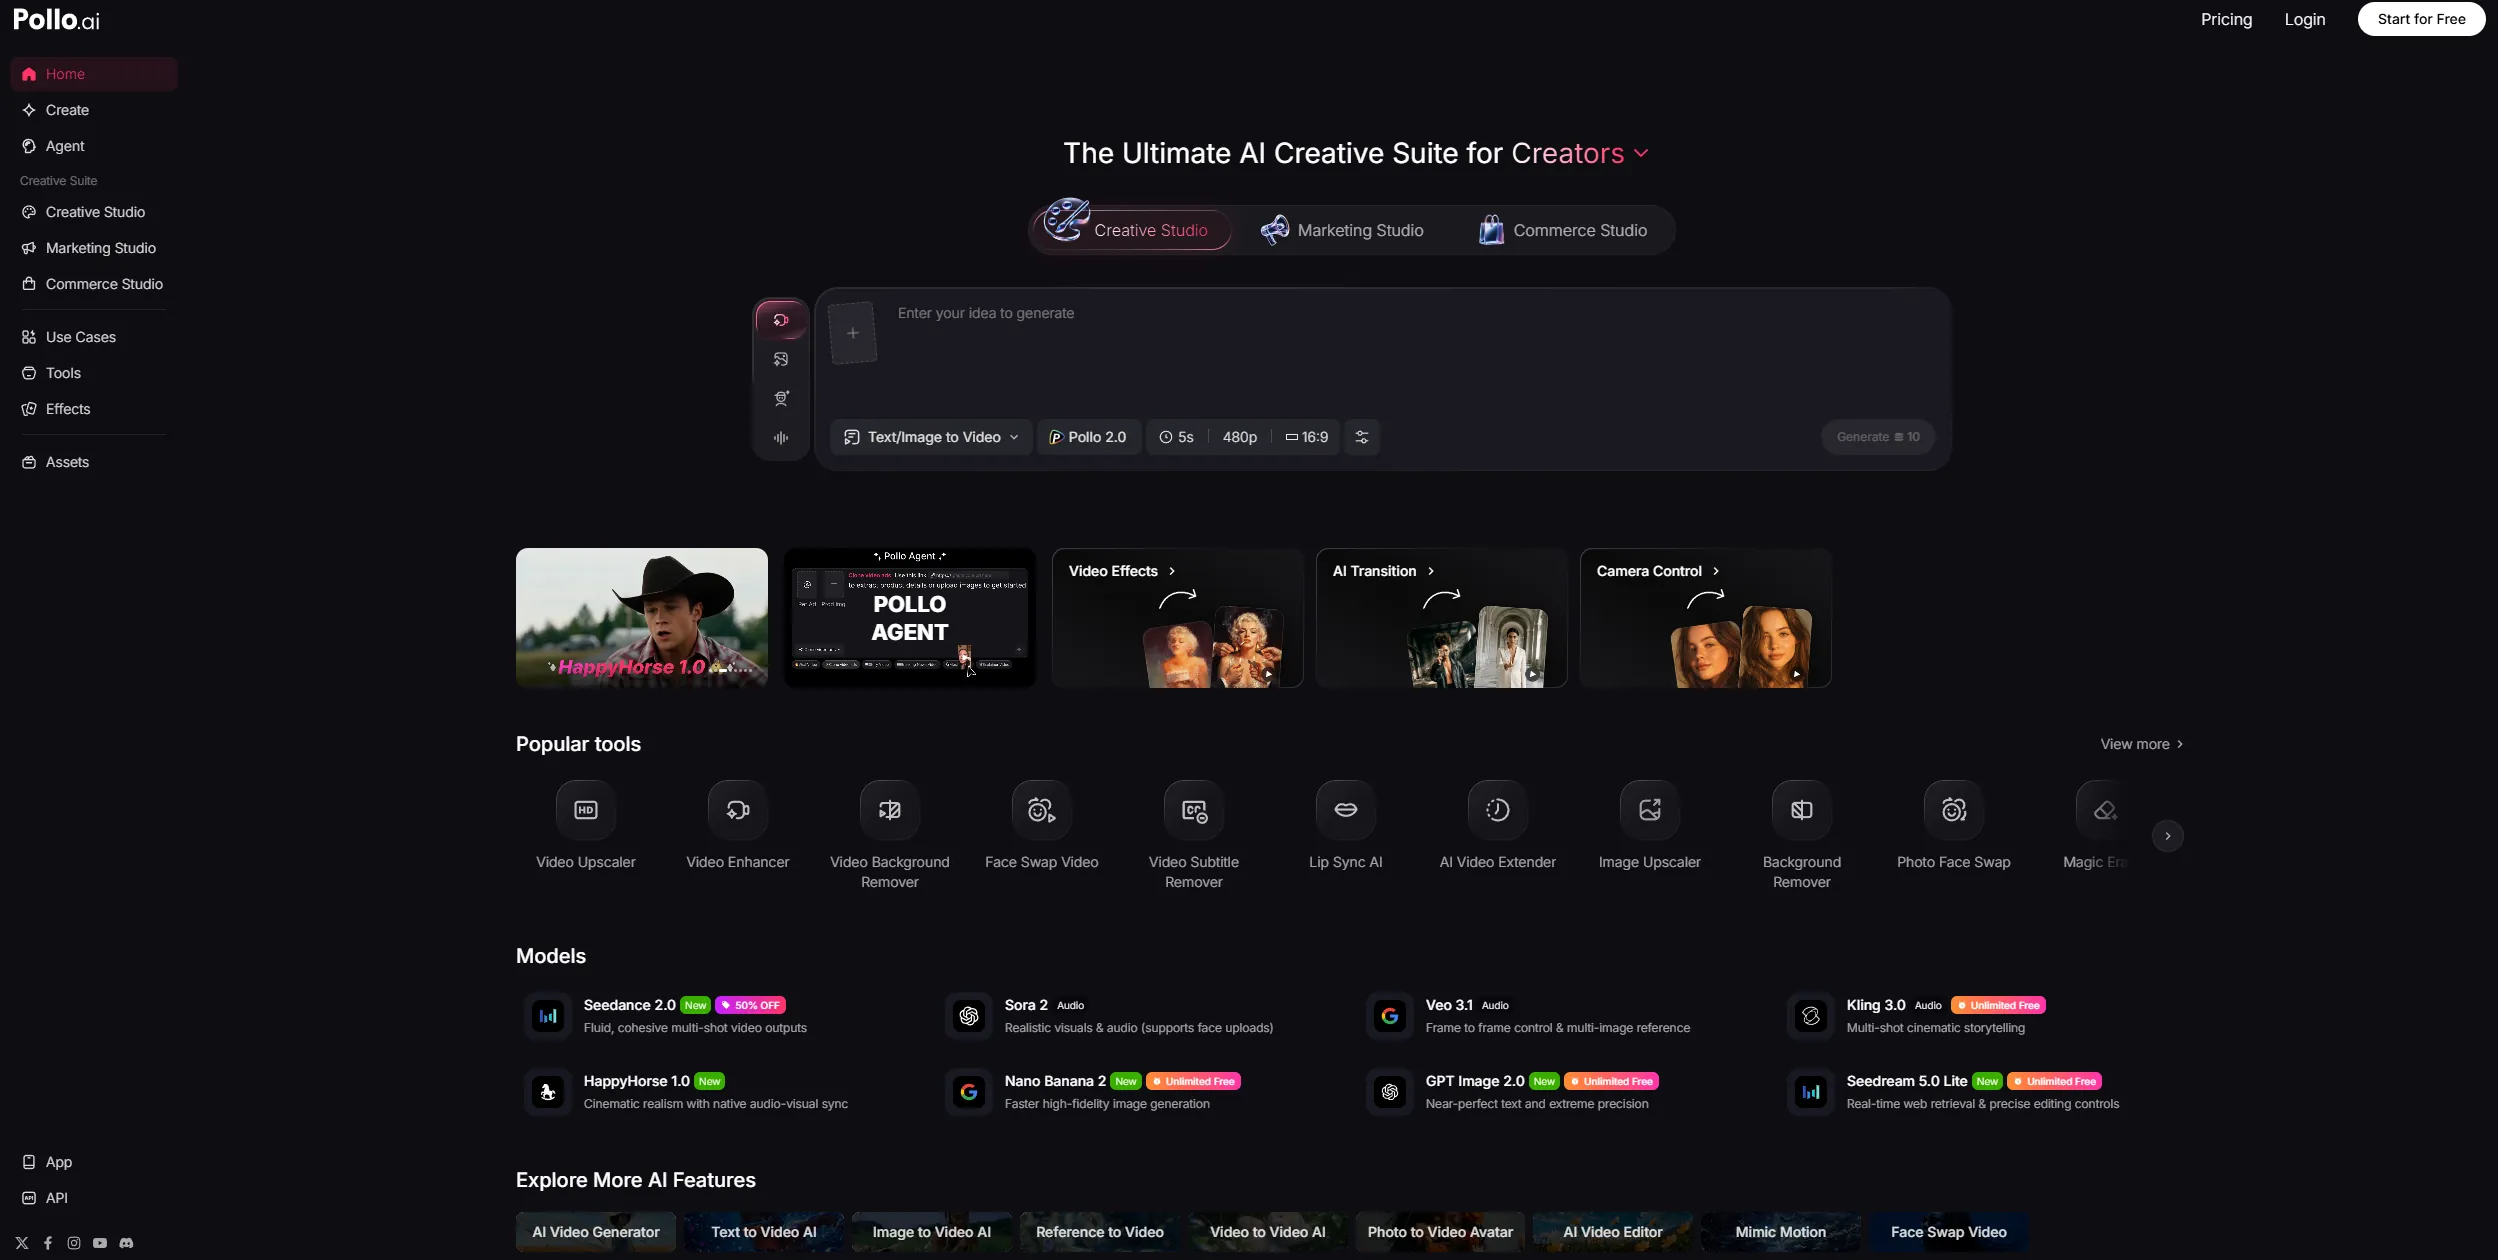Select the video generation mode icon

click(x=781, y=320)
